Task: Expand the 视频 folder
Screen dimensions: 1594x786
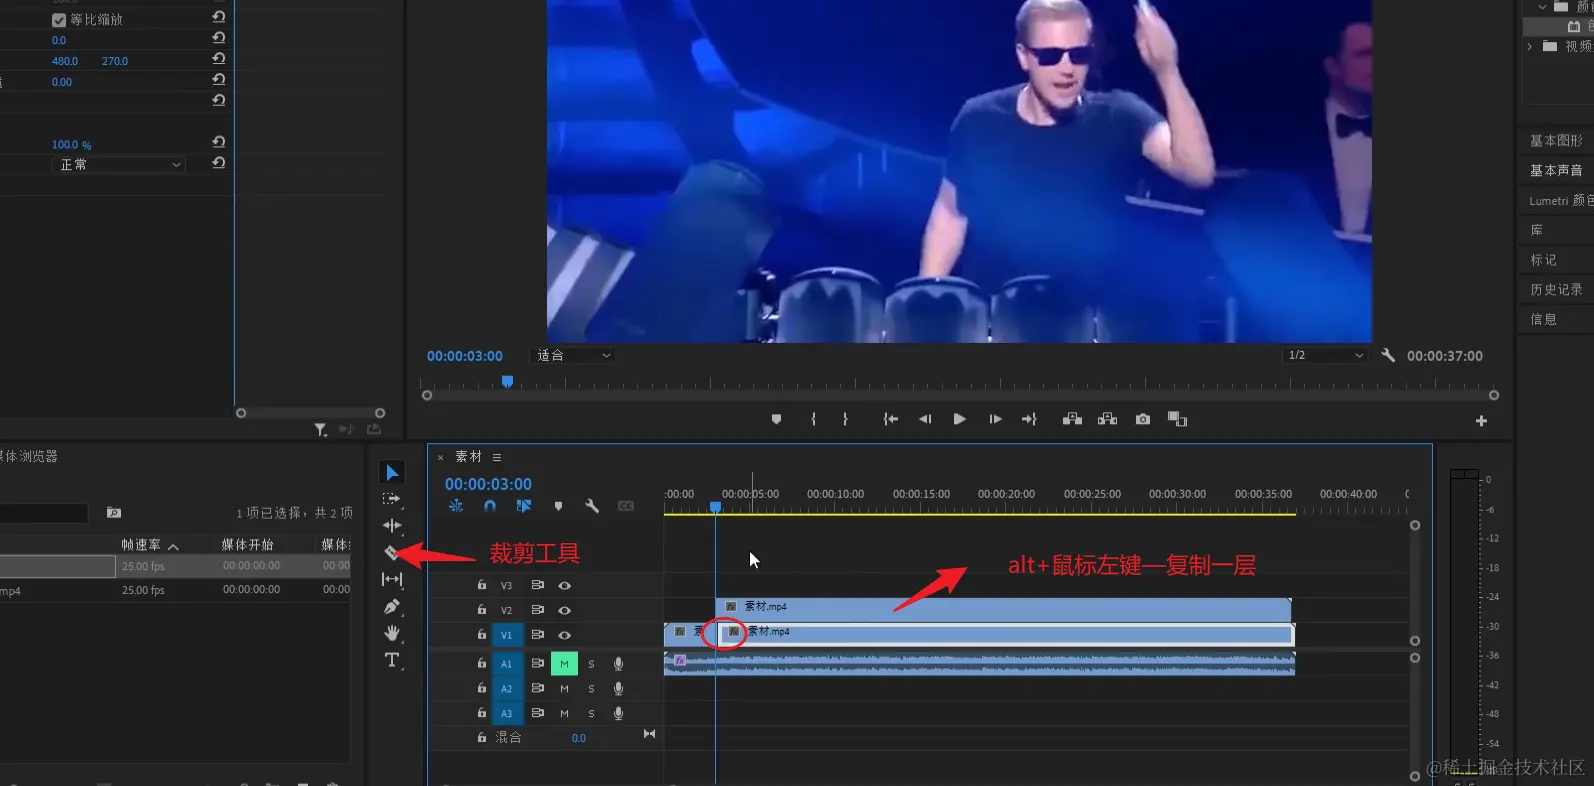Action: [x=1530, y=46]
